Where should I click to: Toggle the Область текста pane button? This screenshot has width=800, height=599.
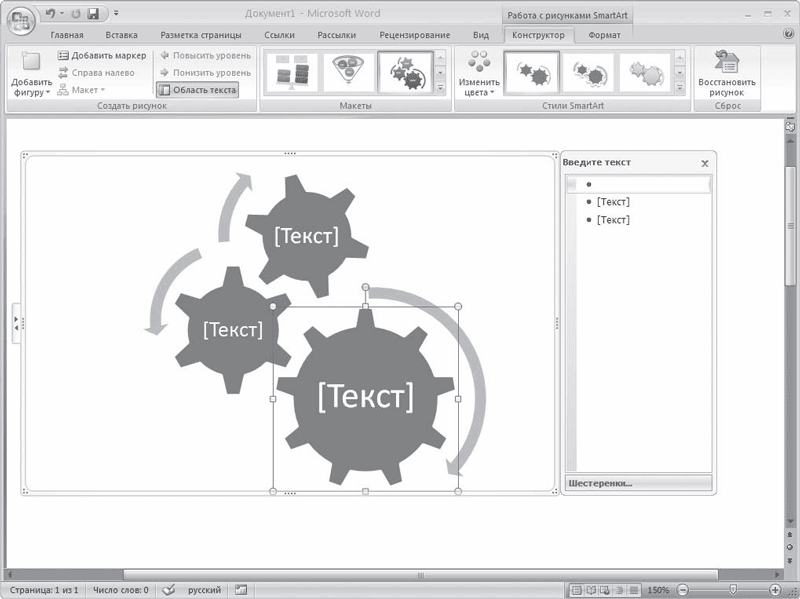pos(197,90)
